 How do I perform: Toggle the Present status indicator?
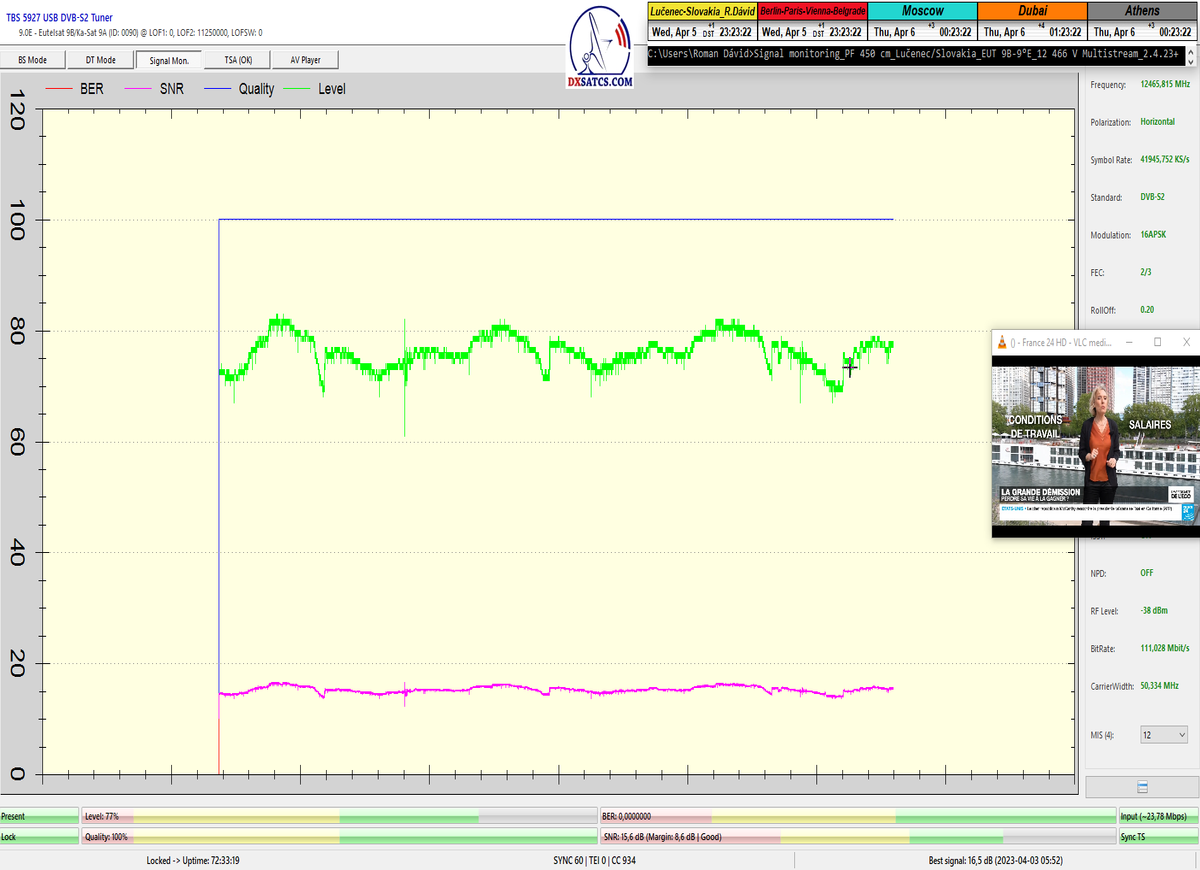[x=39, y=817]
